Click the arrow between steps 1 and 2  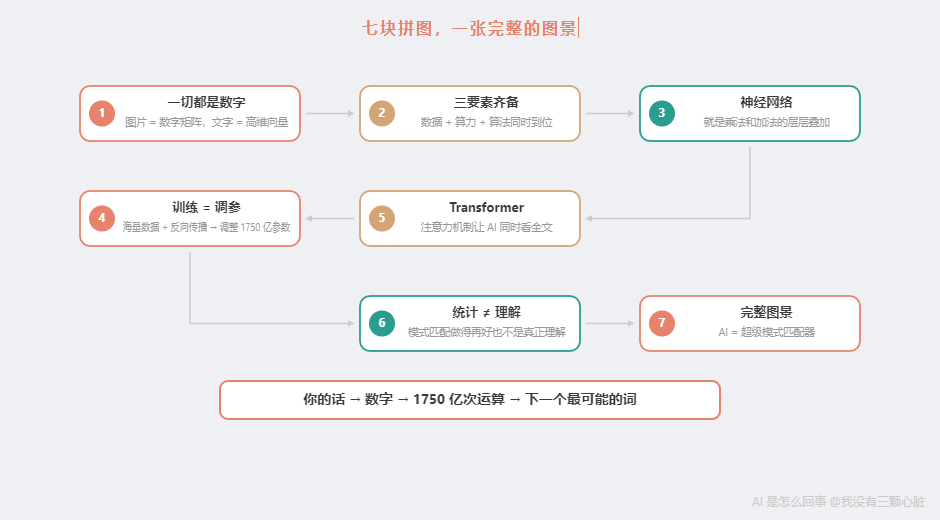pos(330,114)
